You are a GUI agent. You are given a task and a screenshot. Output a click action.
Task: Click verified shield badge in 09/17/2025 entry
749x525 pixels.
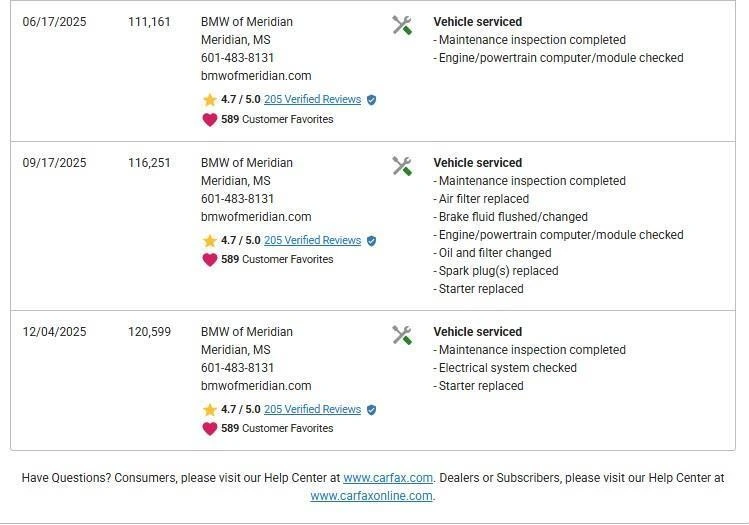(x=372, y=241)
